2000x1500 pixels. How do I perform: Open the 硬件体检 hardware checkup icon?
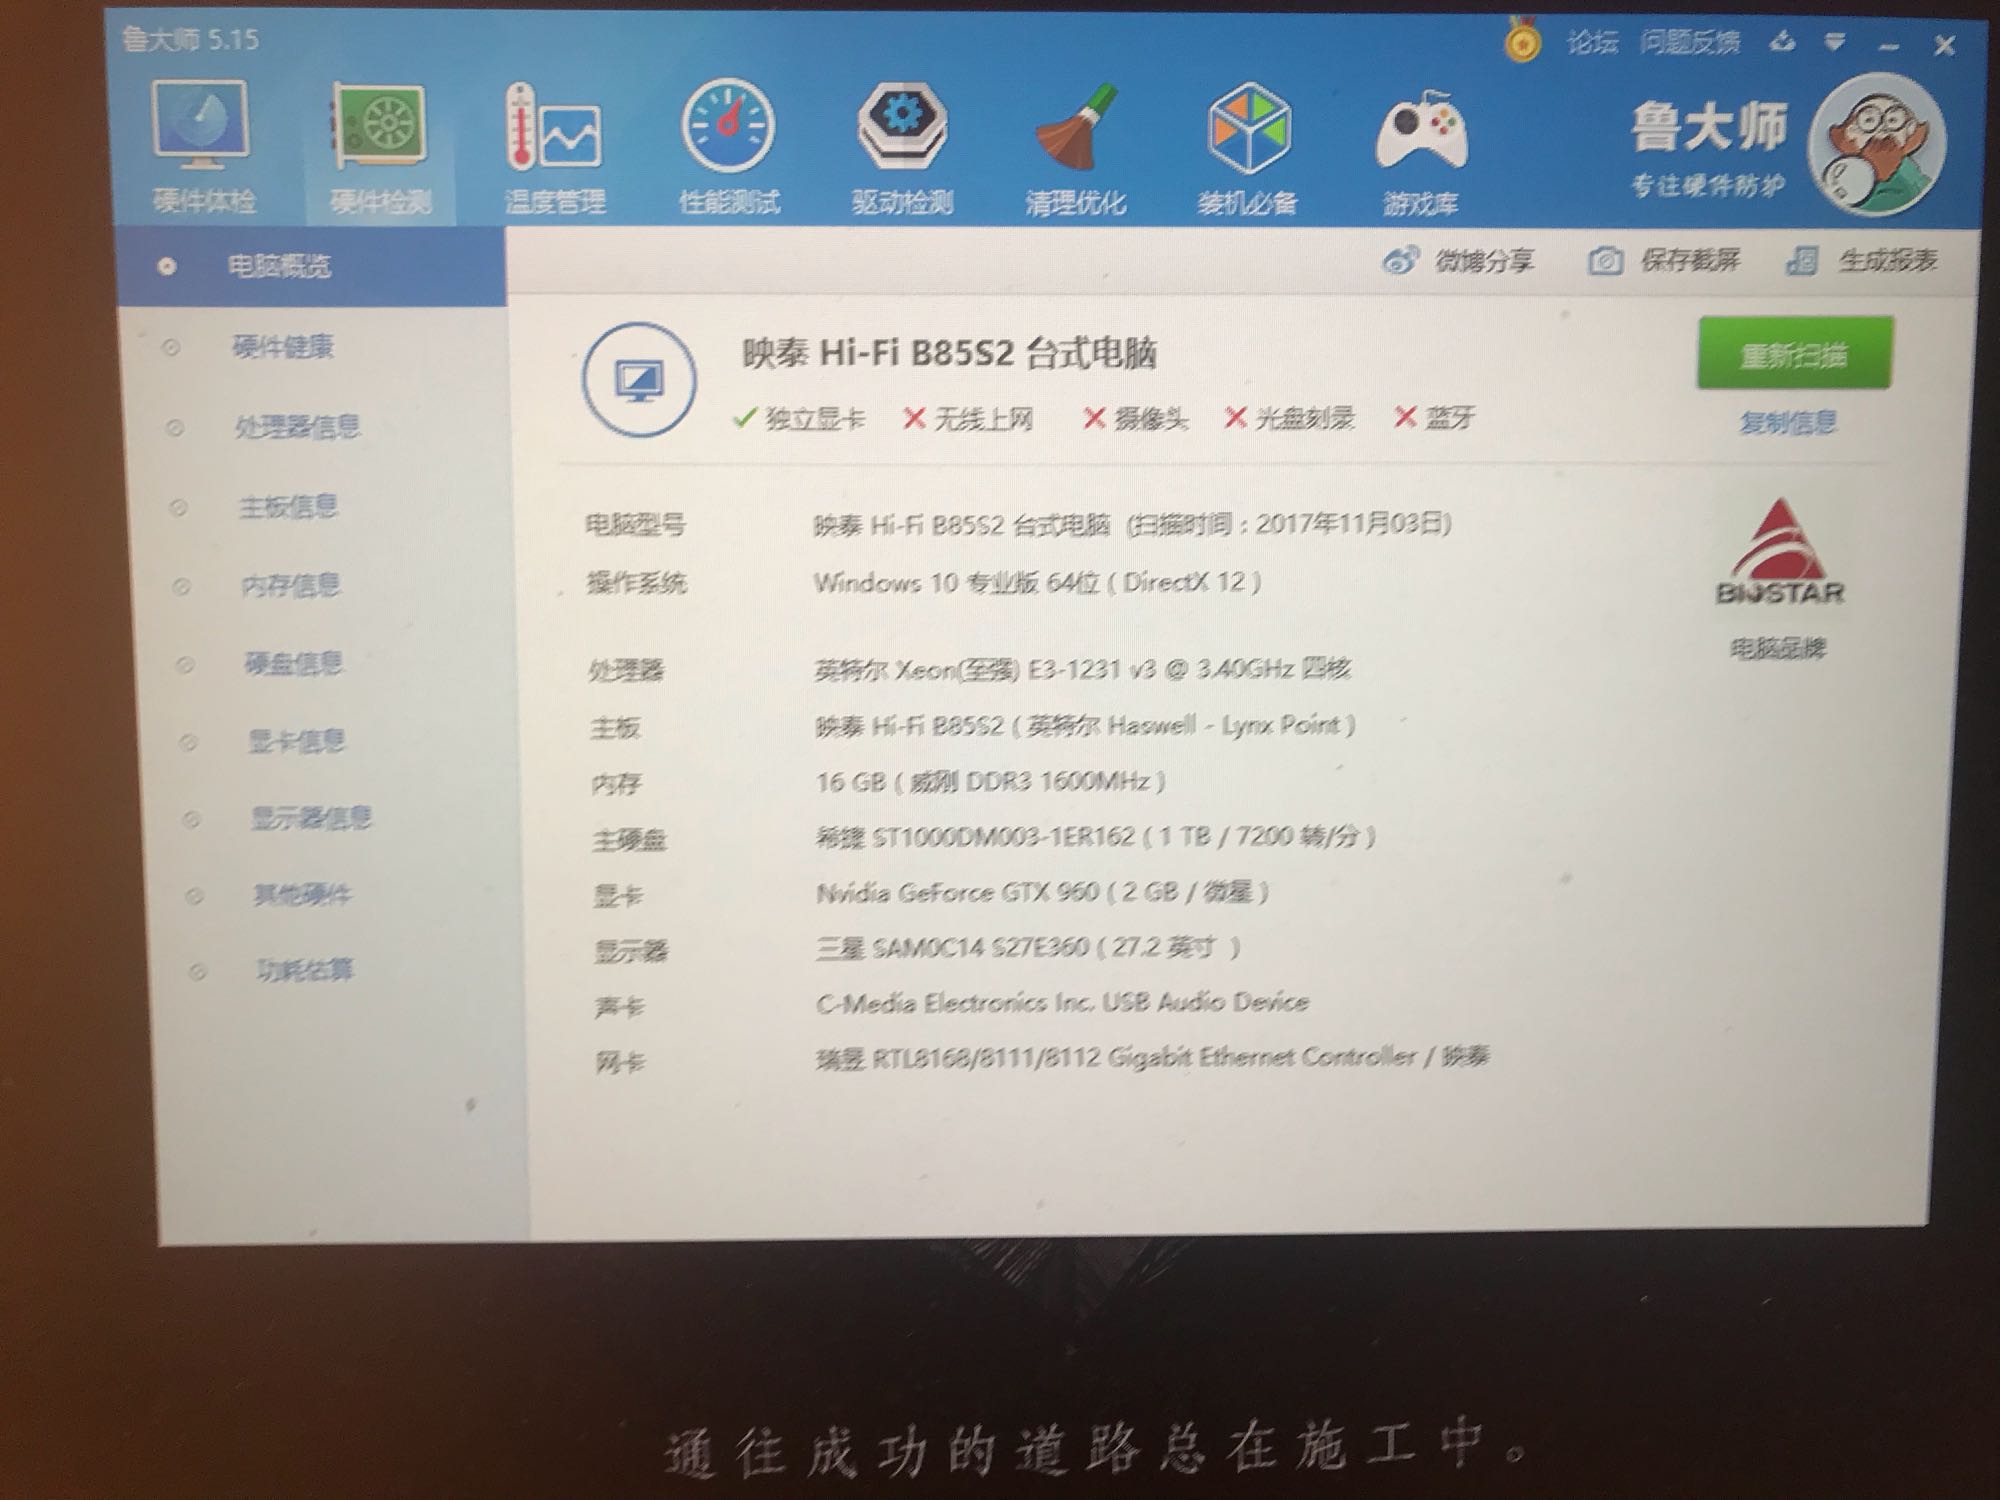pos(203,146)
